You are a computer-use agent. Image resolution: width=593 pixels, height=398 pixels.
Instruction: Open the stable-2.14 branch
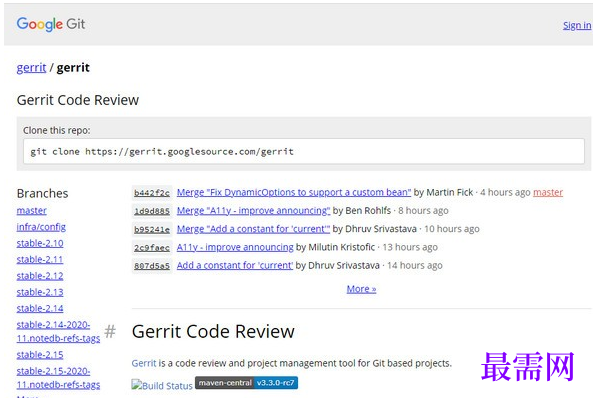[x=40, y=308]
